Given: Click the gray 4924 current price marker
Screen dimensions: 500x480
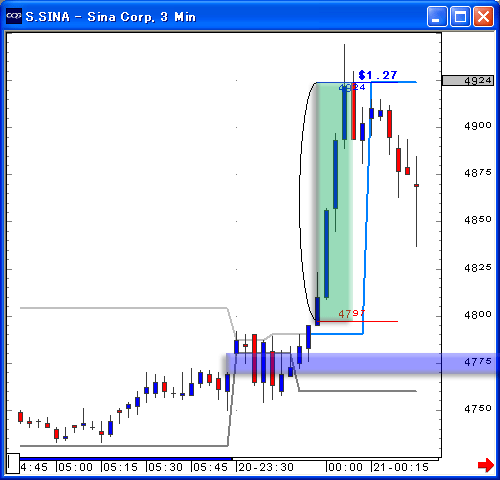Looking at the screenshot, I should click(468, 80).
